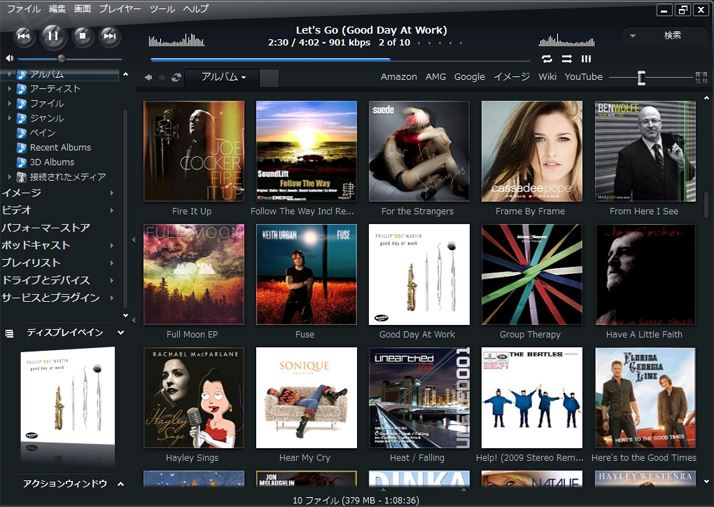Select アーティスト in the tree
714x507 pixels.
point(55,89)
